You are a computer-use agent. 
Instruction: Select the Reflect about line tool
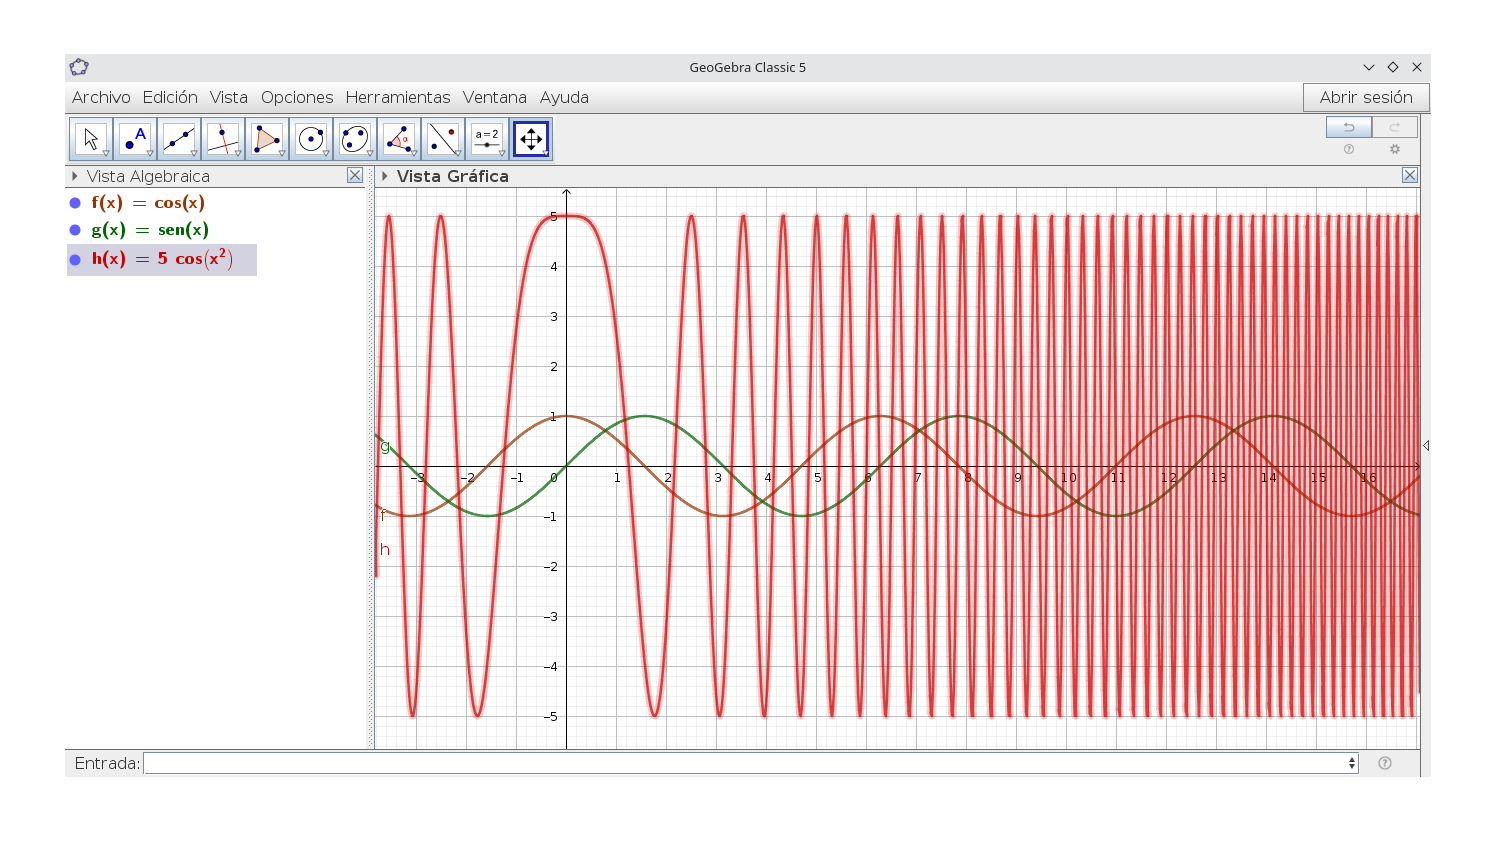coord(443,139)
